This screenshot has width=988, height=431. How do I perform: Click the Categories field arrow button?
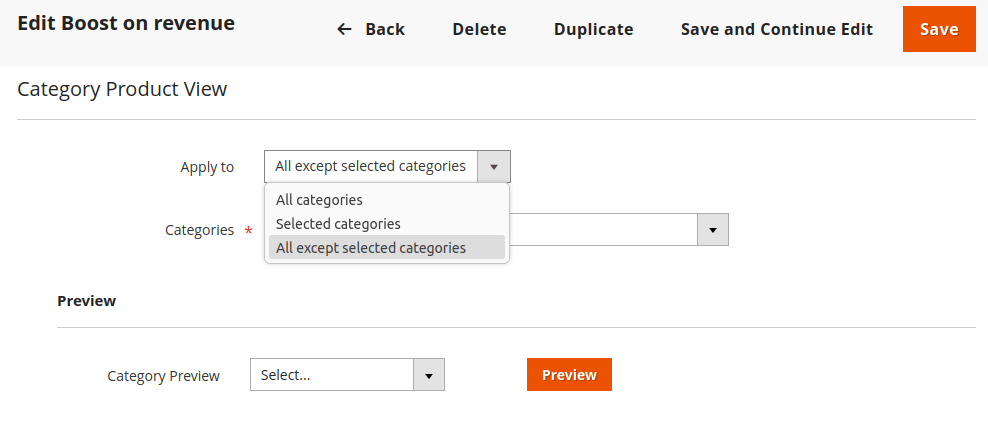[x=712, y=230]
